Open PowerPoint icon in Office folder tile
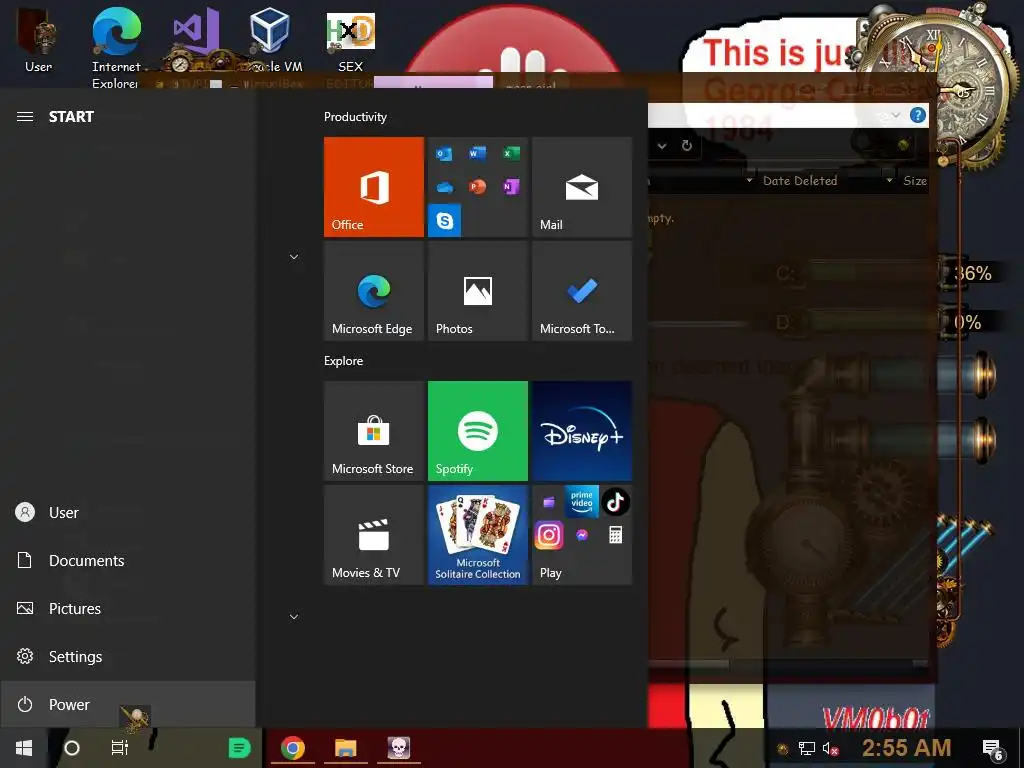The height and width of the screenshot is (768, 1024). pos(477,187)
